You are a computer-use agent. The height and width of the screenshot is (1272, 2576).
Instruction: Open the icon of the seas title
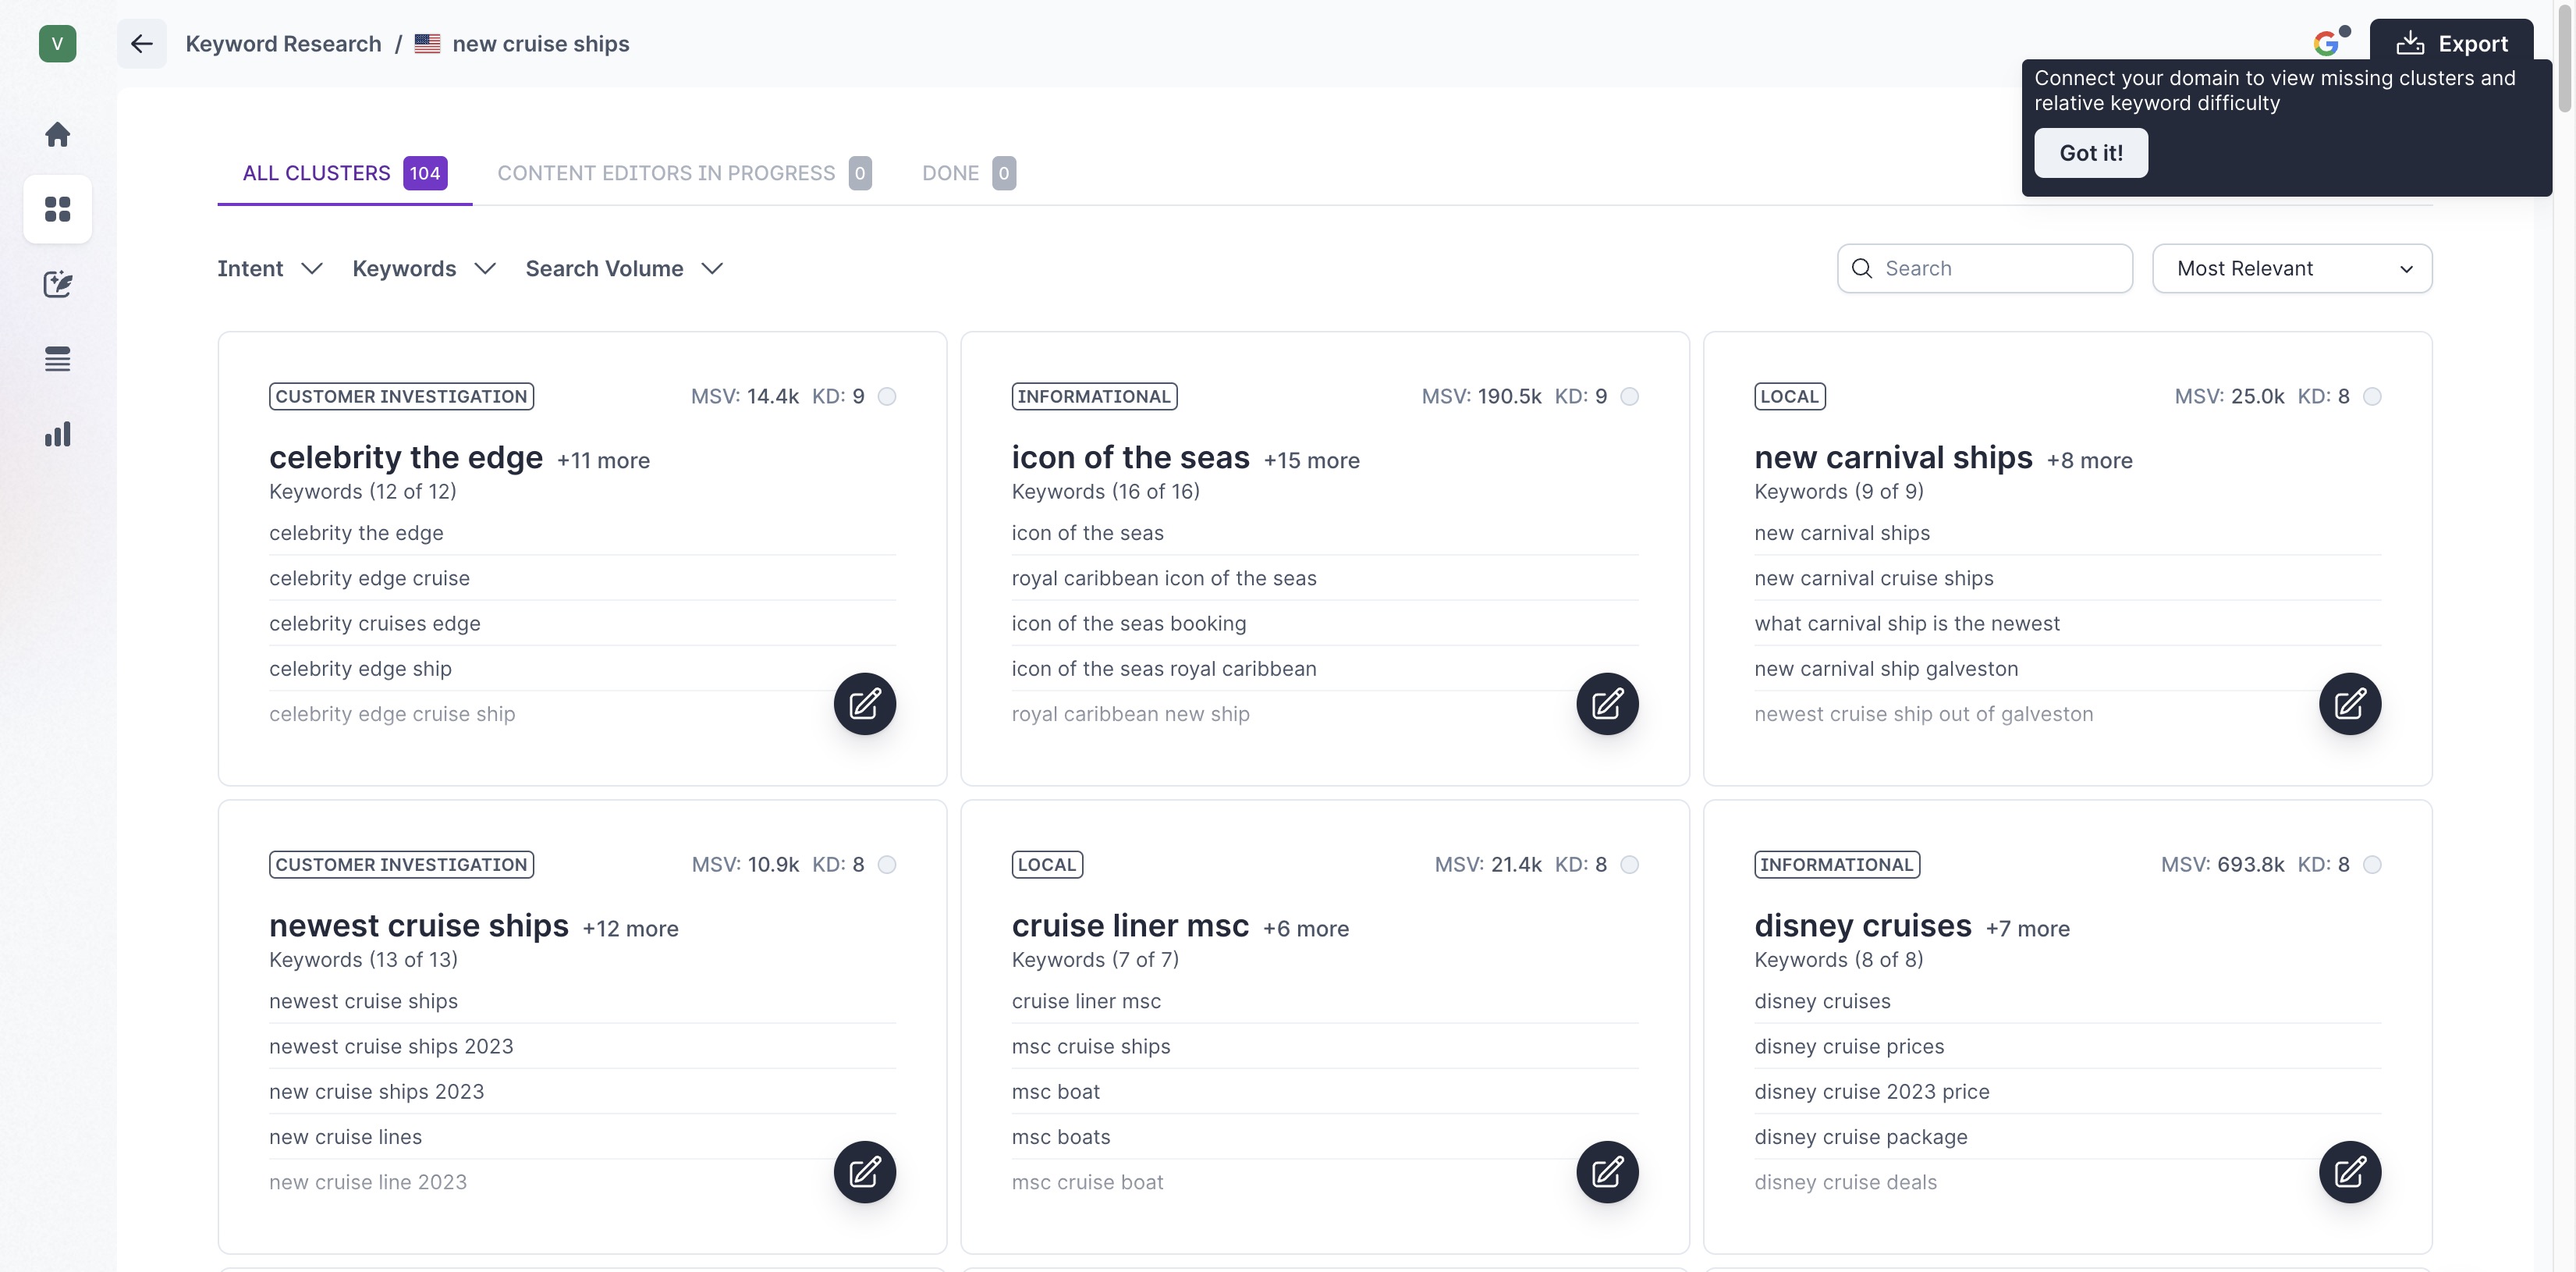pos(1130,457)
